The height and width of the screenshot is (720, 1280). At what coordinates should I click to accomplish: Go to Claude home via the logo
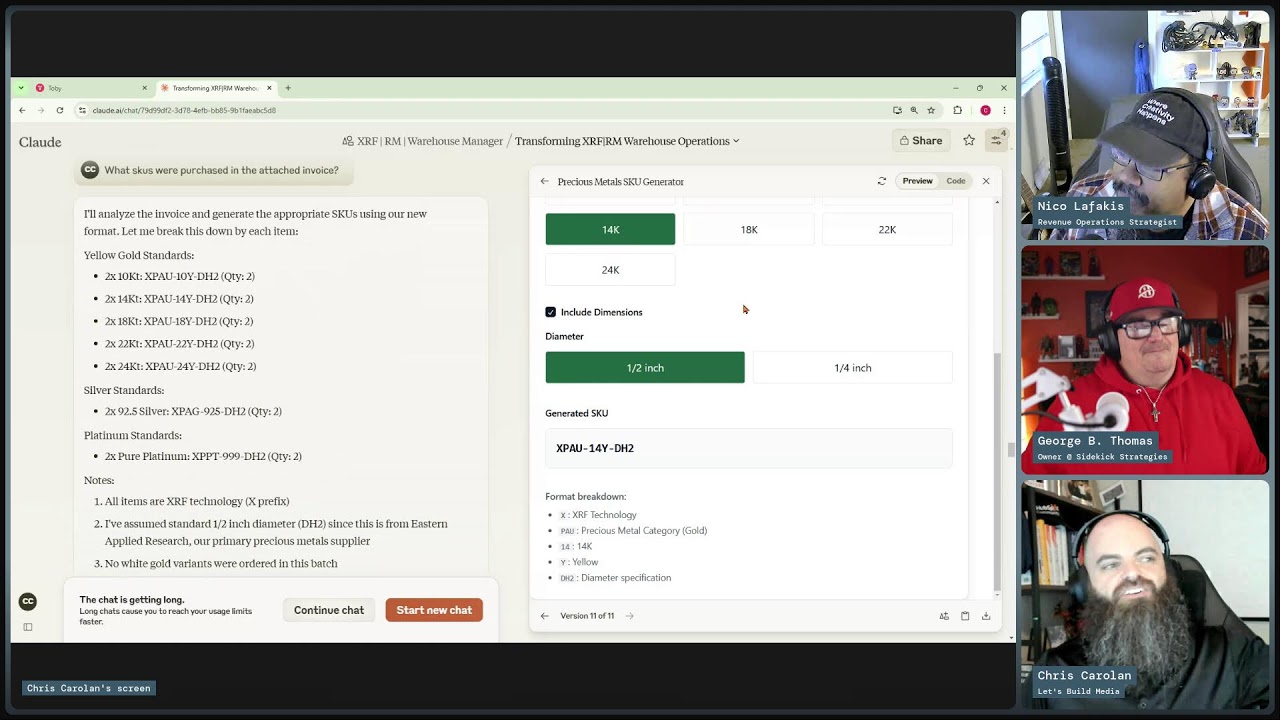(40, 142)
